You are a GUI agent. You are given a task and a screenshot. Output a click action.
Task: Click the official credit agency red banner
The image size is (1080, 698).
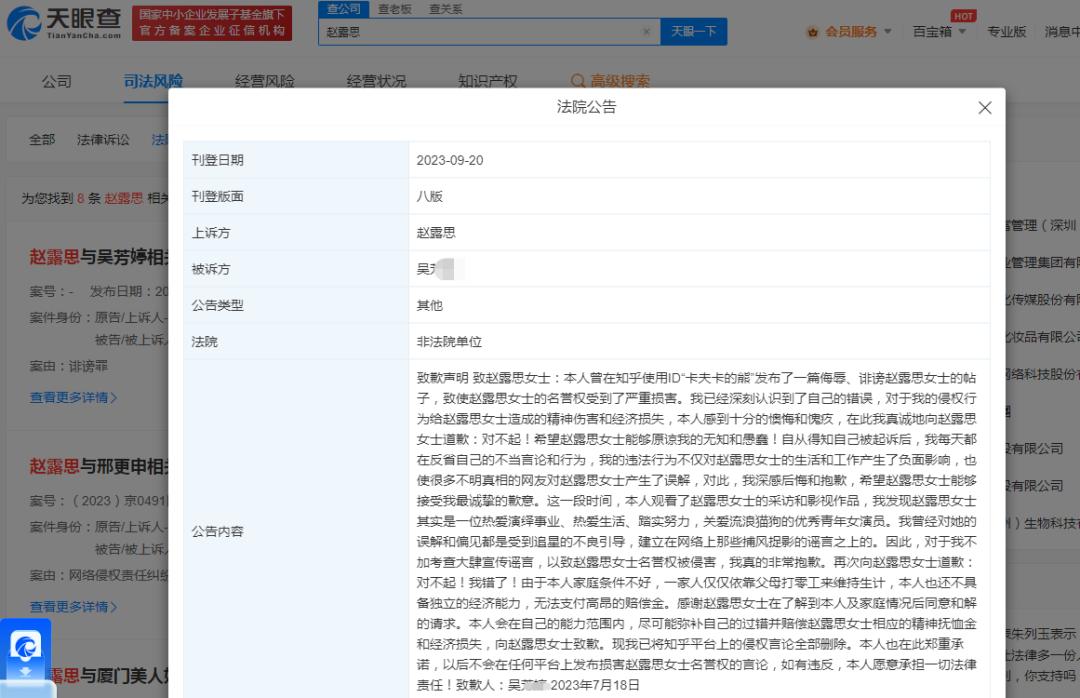pos(212,23)
